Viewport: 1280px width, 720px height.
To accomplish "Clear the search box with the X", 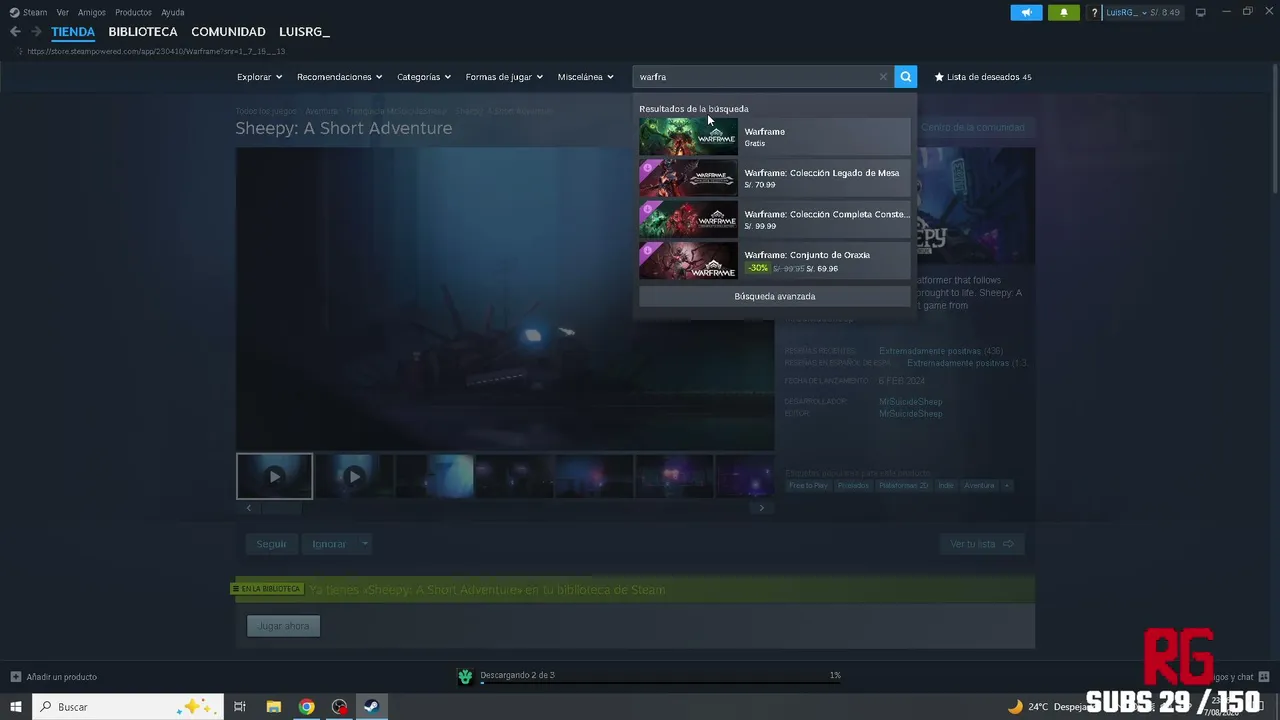I will 883,77.
